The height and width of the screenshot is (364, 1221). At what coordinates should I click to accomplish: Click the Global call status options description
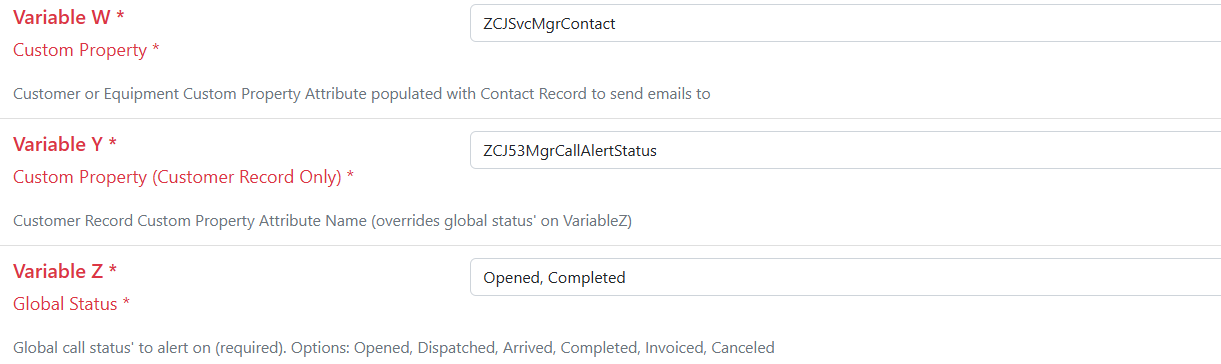coord(393,348)
